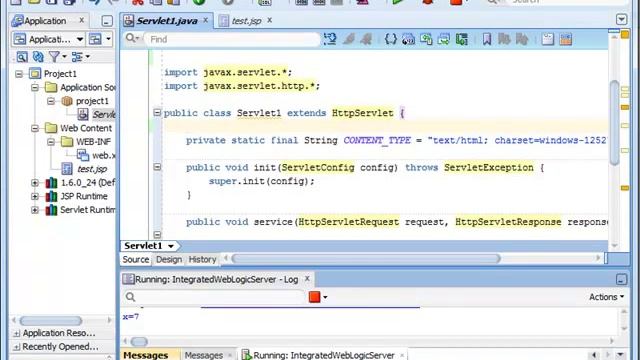Click the magnifier icon in Application navigator toolbar
Viewport: 640px width, 360px height.
[x=22, y=57]
